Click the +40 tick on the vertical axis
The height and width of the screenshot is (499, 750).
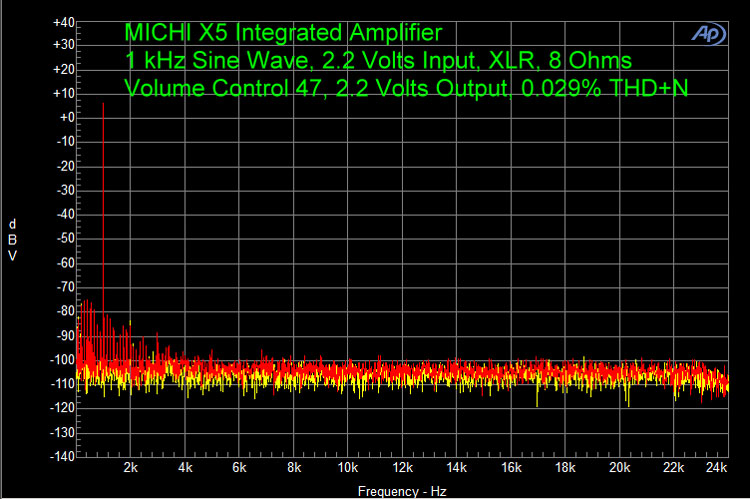(62, 21)
